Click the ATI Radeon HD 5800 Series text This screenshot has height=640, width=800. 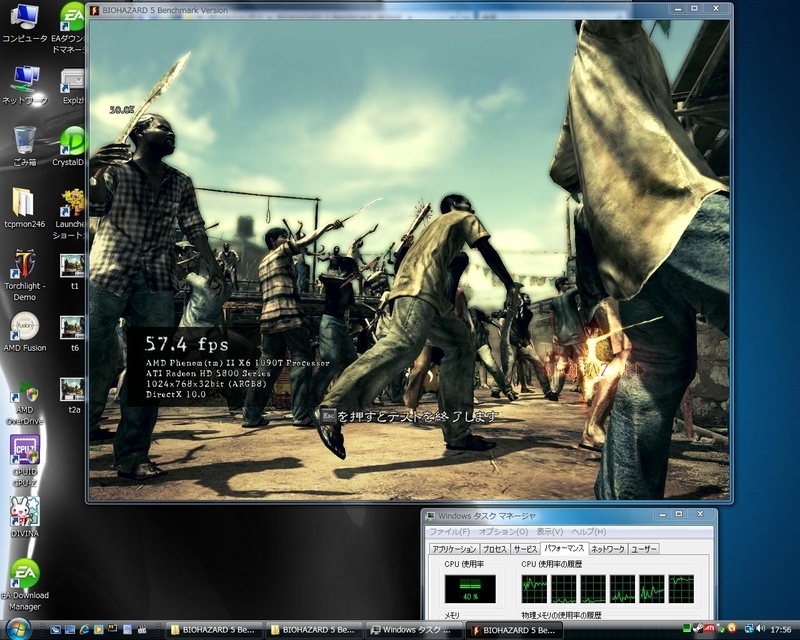click(x=208, y=374)
